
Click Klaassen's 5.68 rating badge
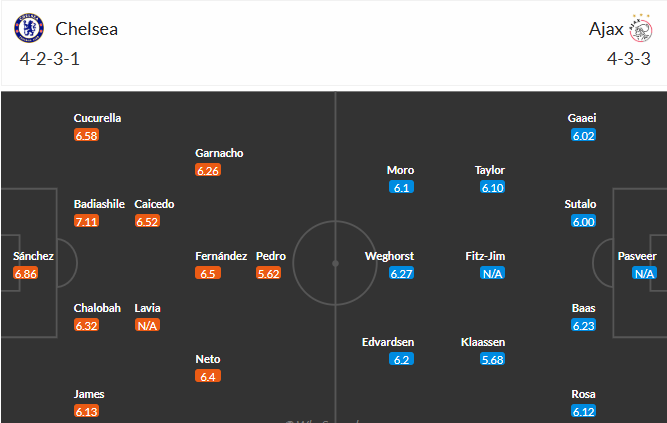click(x=490, y=359)
